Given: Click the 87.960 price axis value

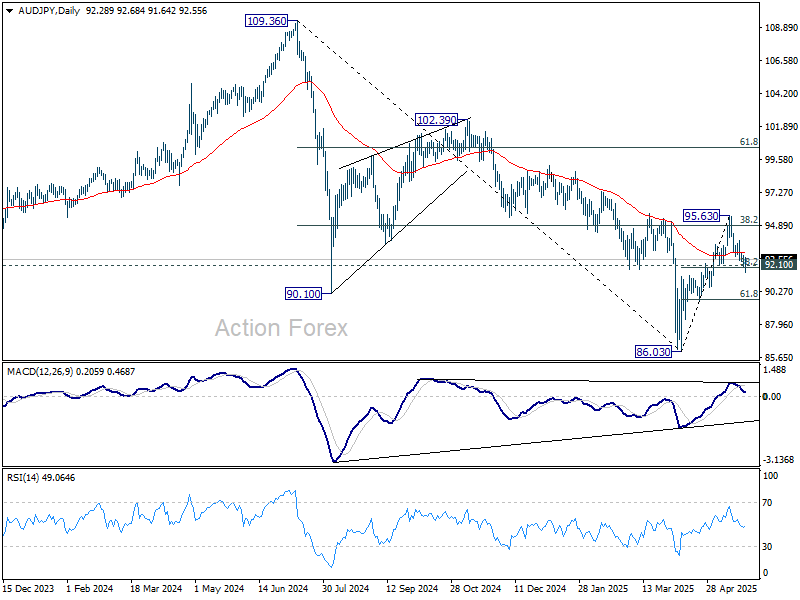Looking at the screenshot, I should click(x=781, y=324).
